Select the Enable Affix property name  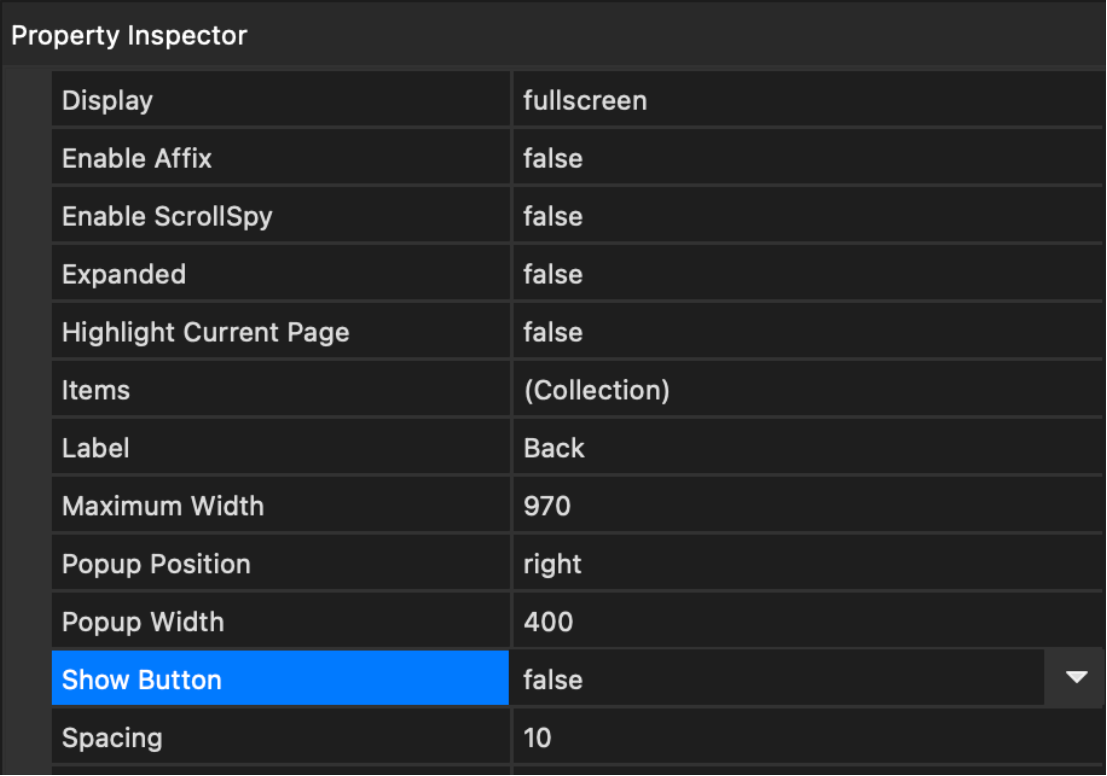click(137, 159)
